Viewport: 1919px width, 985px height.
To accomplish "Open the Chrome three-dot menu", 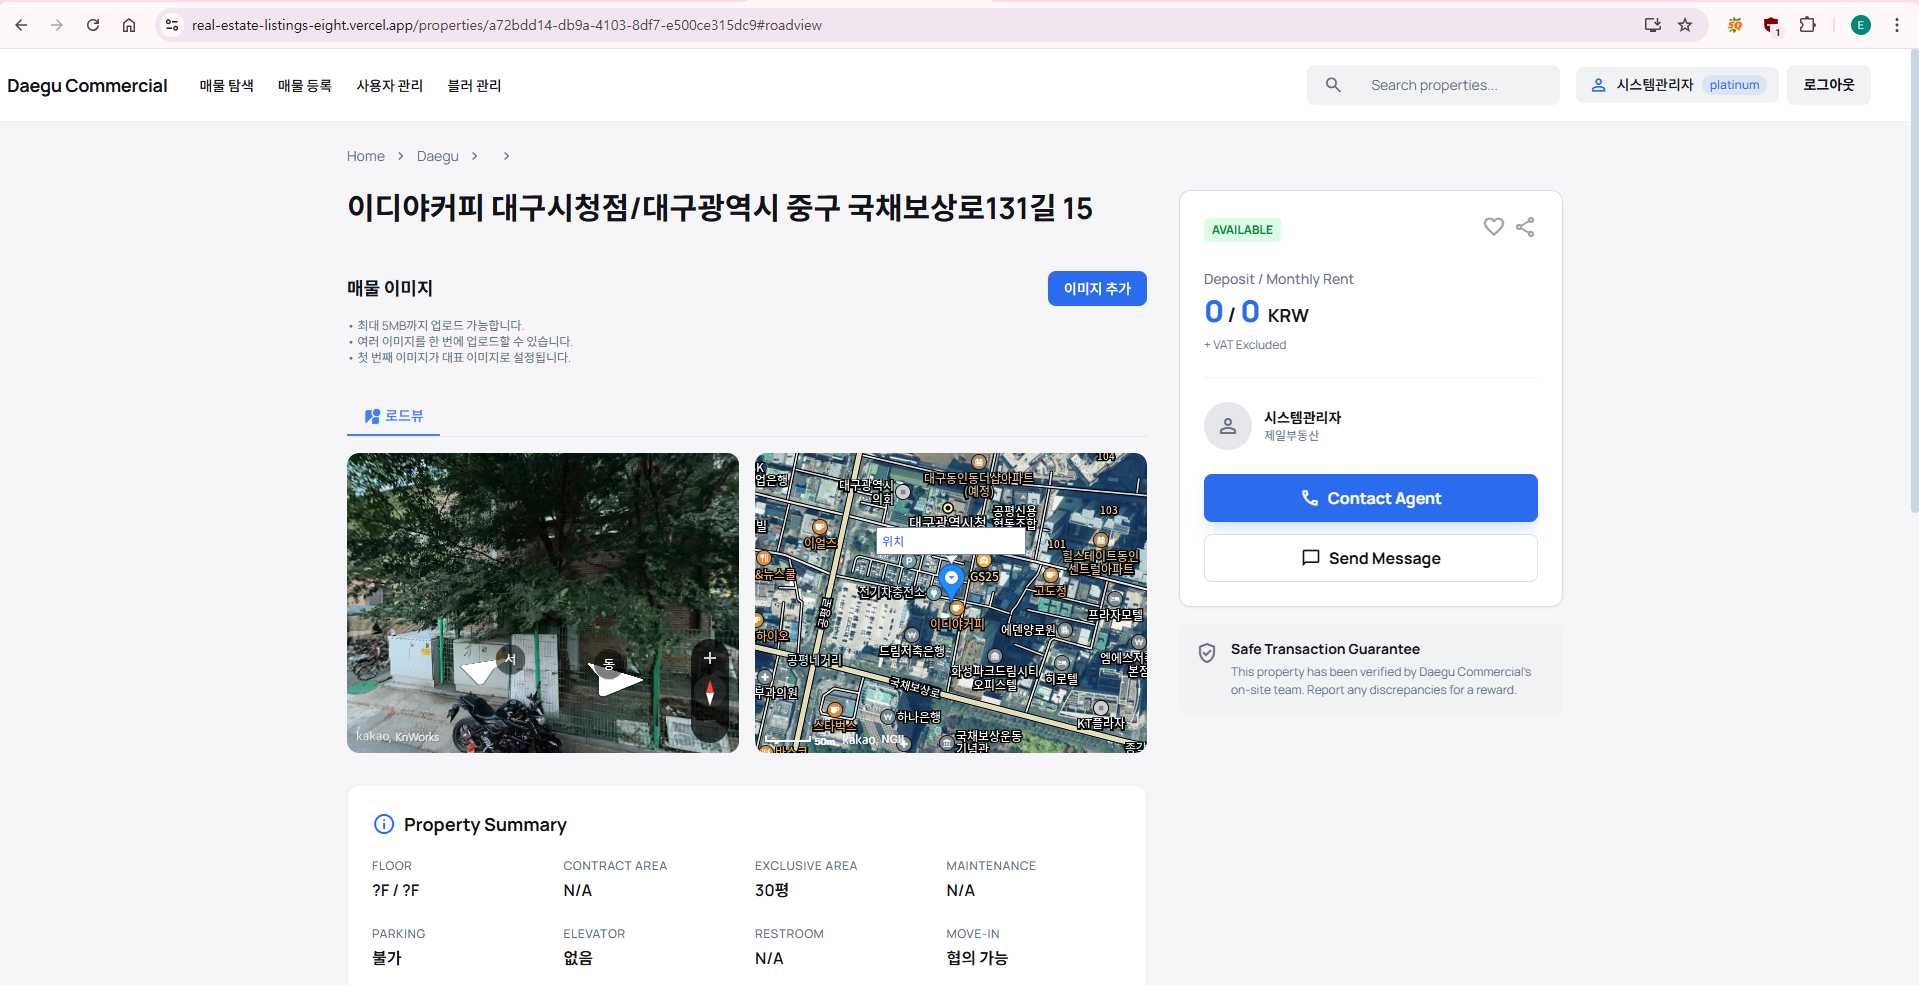I will tap(1897, 25).
